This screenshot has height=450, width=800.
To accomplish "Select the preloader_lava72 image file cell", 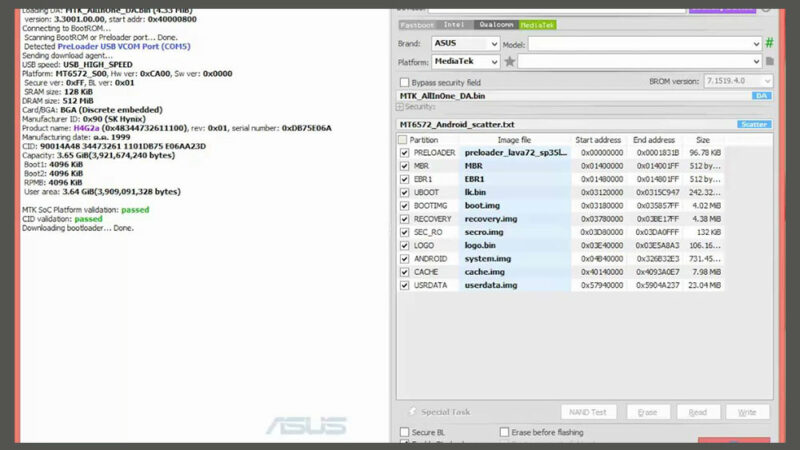I will coord(515,153).
